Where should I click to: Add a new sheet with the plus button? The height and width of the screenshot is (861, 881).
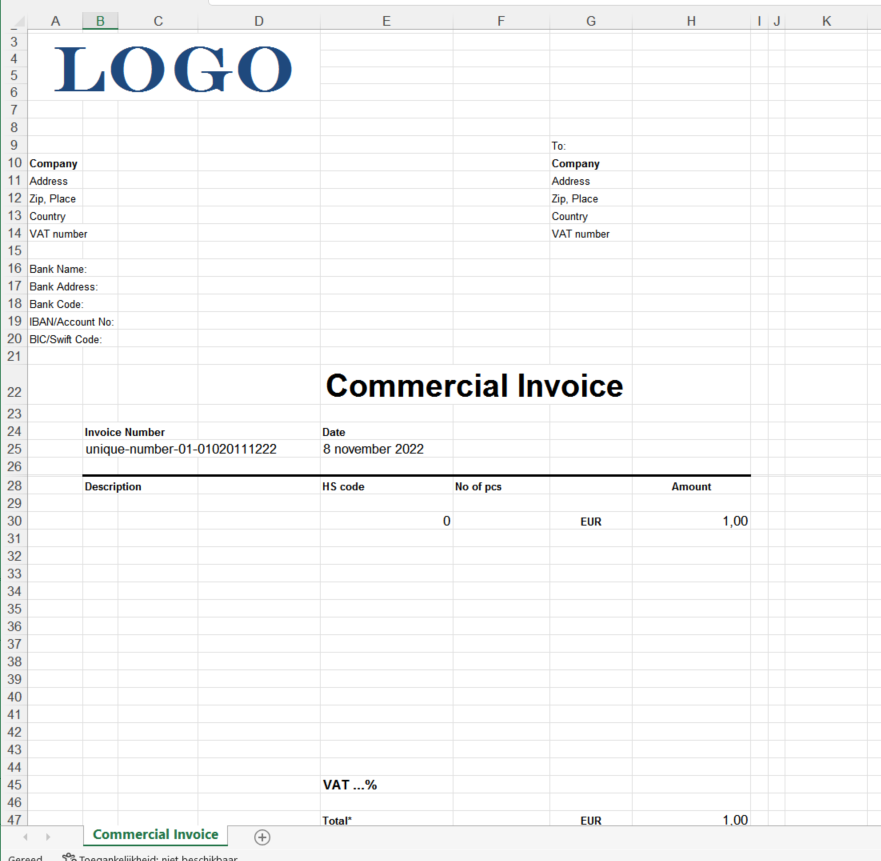tap(262, 837)
